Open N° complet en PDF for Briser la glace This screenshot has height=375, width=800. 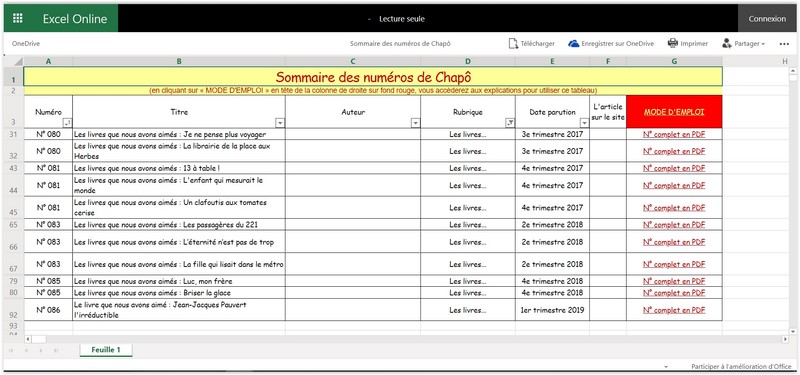(x=674, y=293)
